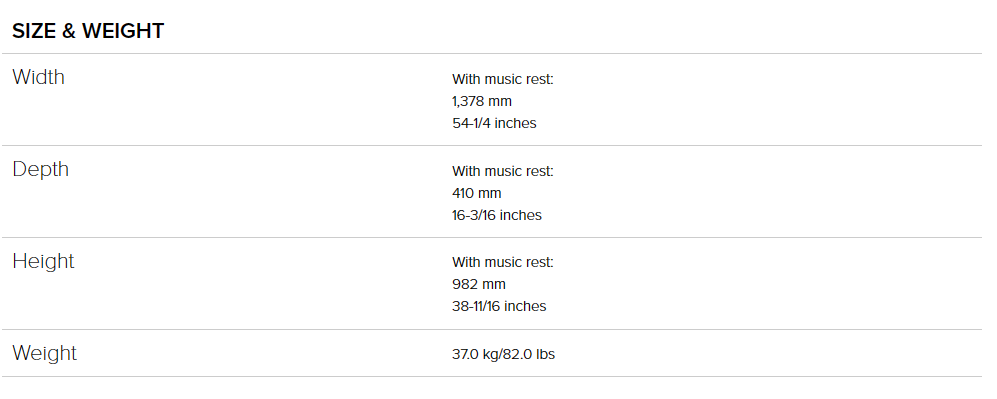The width and height of the screenshot is (997, 399).
Task: Click the divider line below Weight row
Action: (492, 377)
